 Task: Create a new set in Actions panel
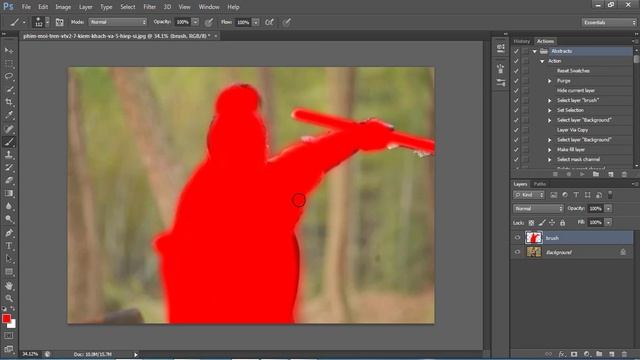point(596,174)
